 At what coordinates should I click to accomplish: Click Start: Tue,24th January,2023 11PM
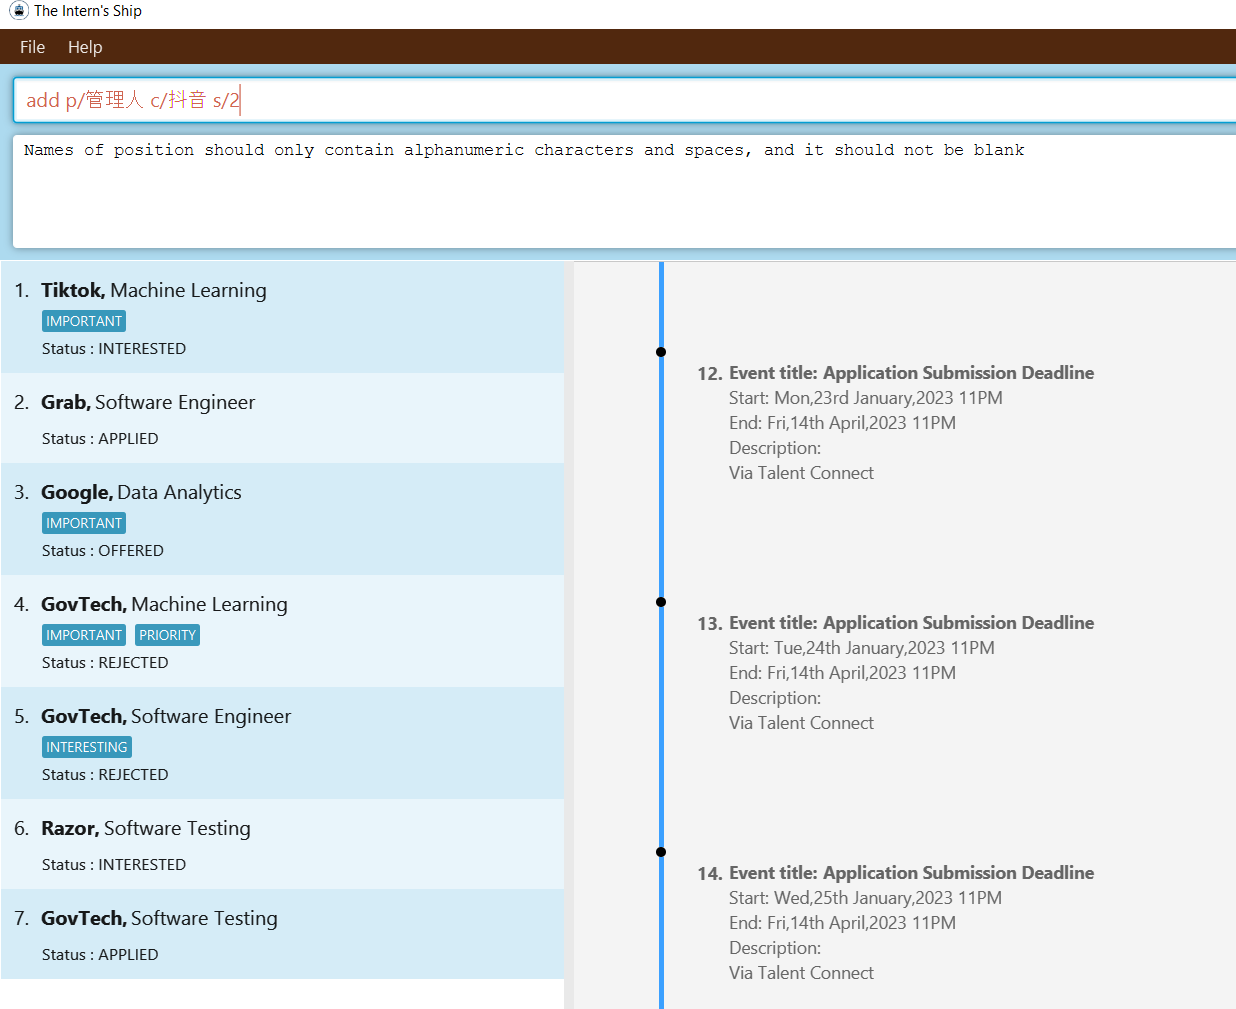[x=862, y=648]
